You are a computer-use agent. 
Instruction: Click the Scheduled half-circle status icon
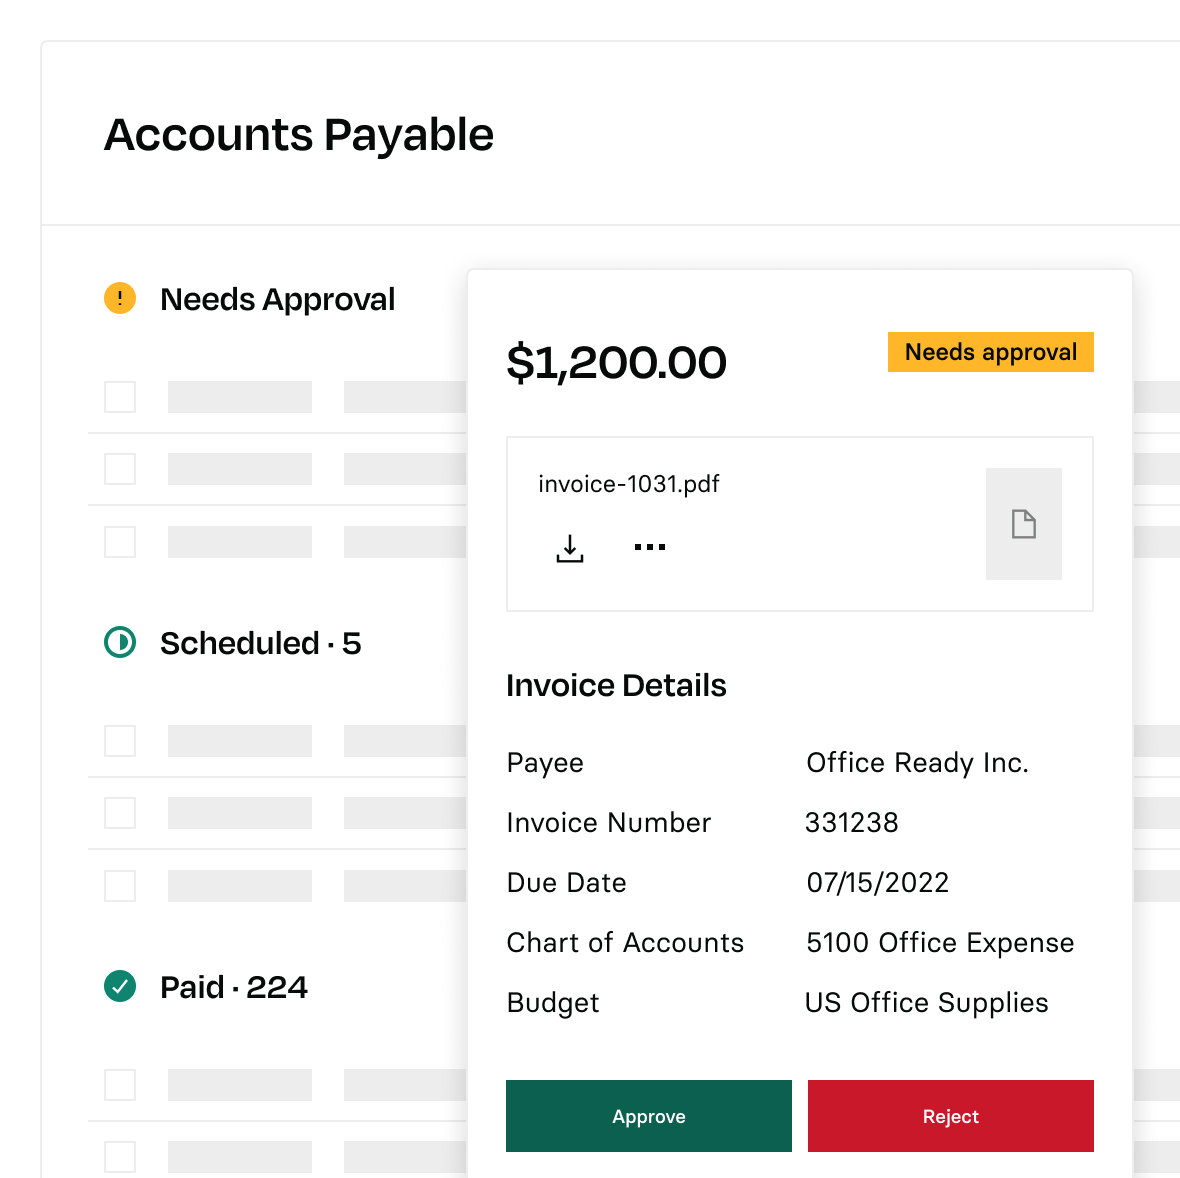point(120,642)
